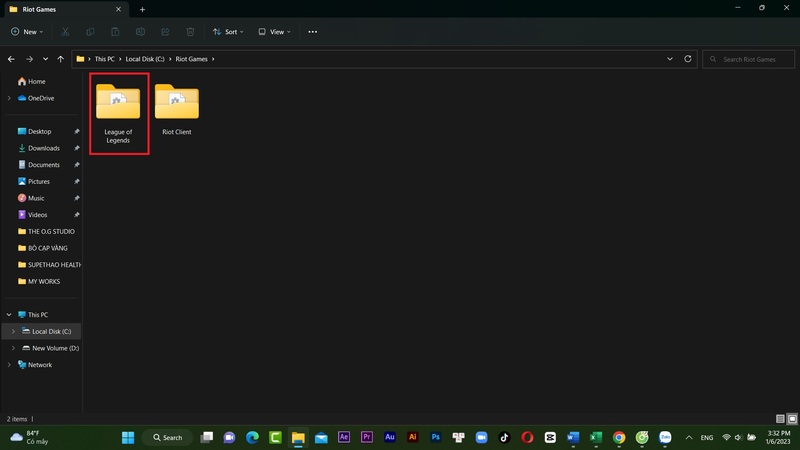Go back with the left arrow
This screenshot has height=450, width=800.
tap(11, 59)
